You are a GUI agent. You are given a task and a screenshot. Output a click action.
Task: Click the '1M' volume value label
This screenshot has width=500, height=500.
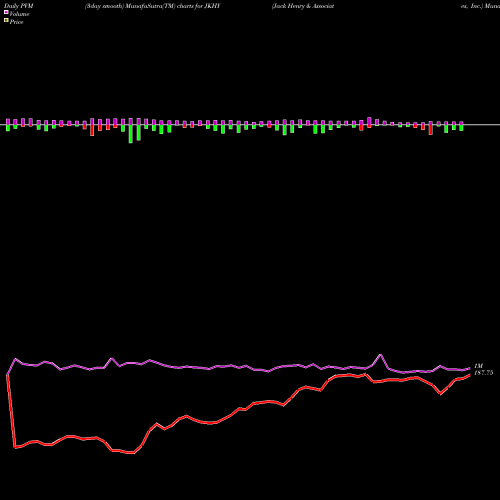coord(478,366)
